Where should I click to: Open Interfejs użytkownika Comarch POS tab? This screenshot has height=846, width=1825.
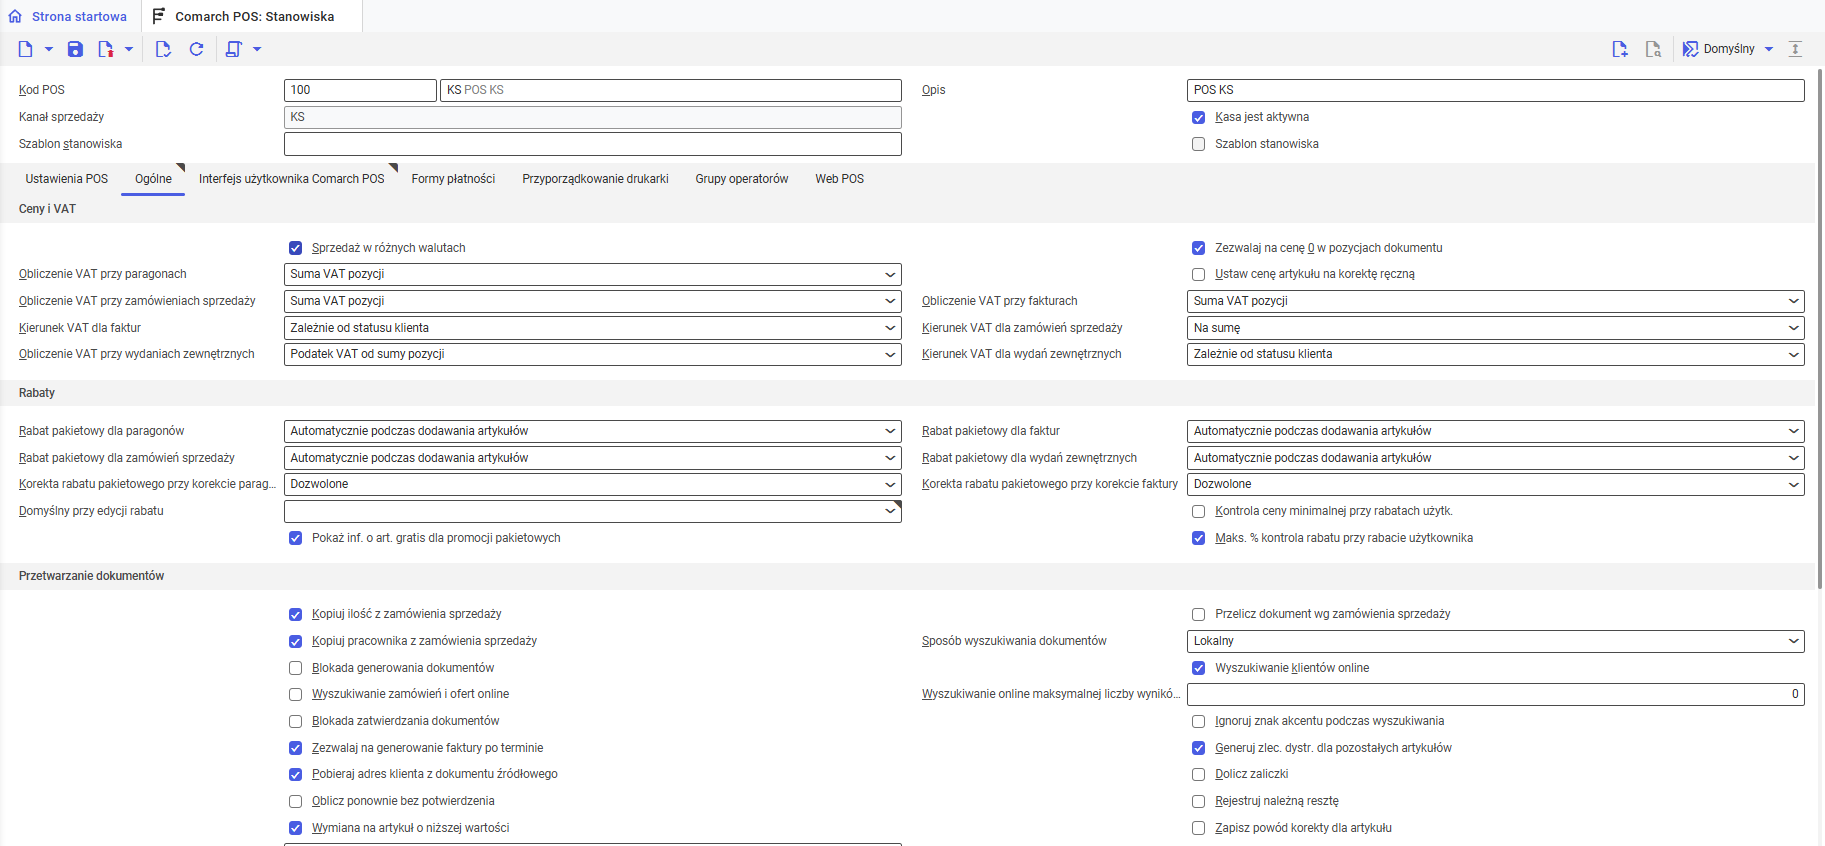292,179
